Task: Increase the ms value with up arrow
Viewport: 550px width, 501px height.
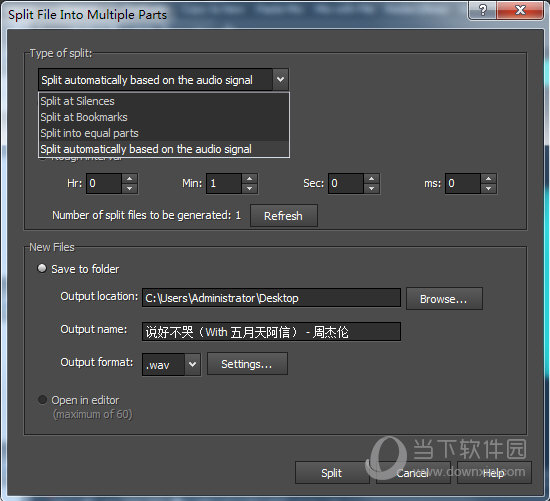Action: point(488,179)
